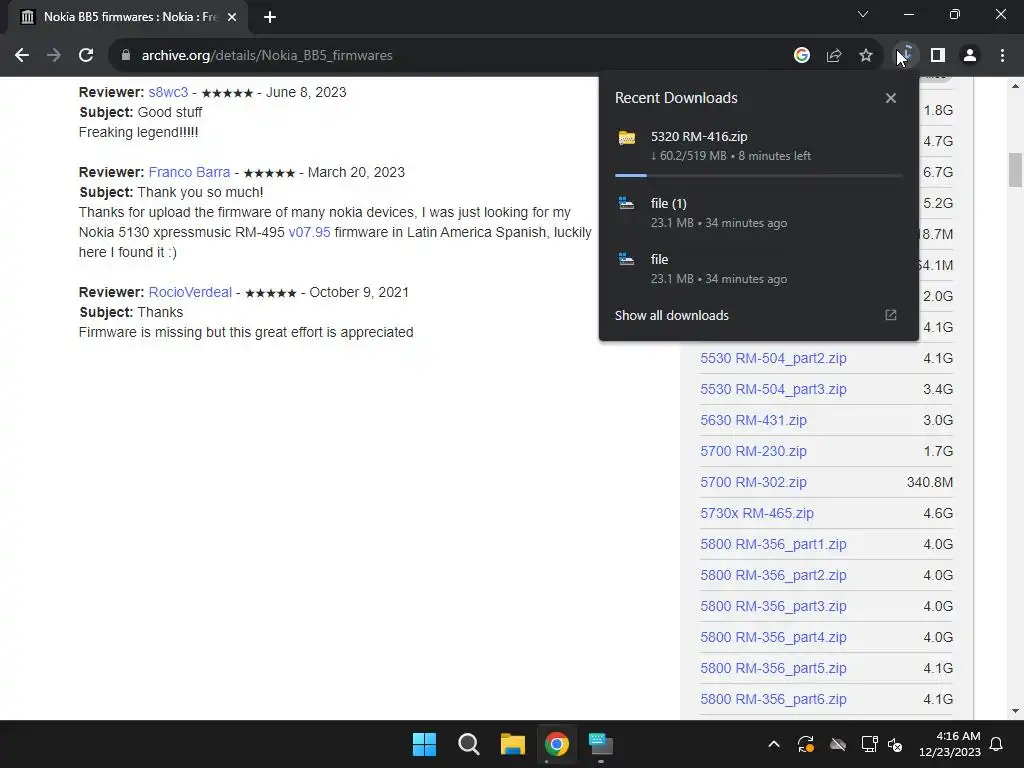This screenshot has width=1024, height=768.
Task: Open Windows taskbar search
Action: 468,744
